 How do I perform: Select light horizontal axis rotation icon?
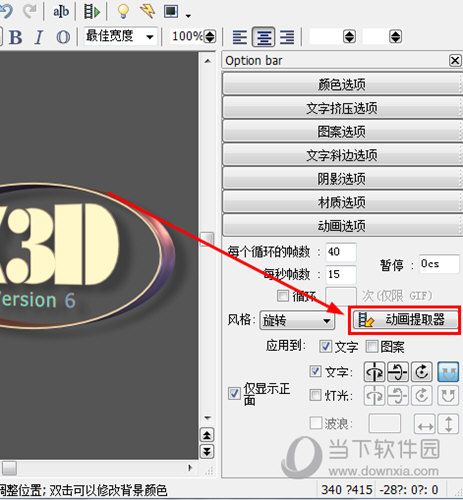click(x=398, y=396)
